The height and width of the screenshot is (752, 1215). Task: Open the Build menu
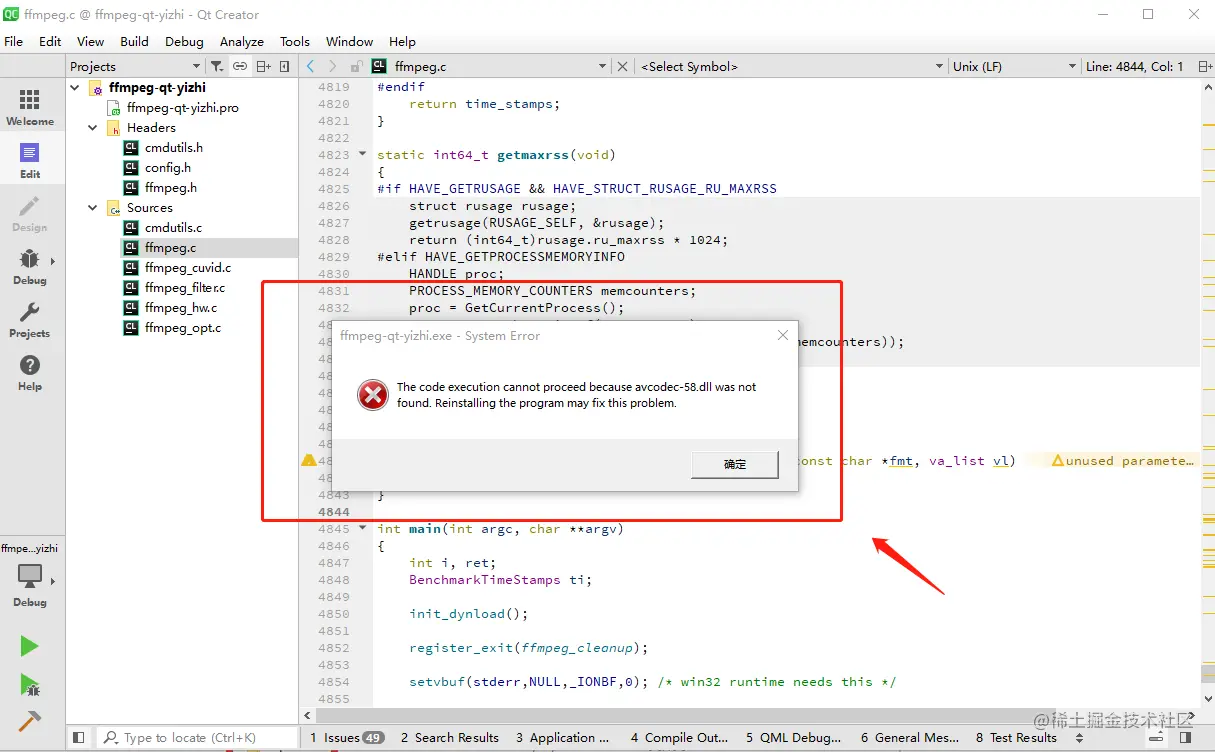[134, 41]
